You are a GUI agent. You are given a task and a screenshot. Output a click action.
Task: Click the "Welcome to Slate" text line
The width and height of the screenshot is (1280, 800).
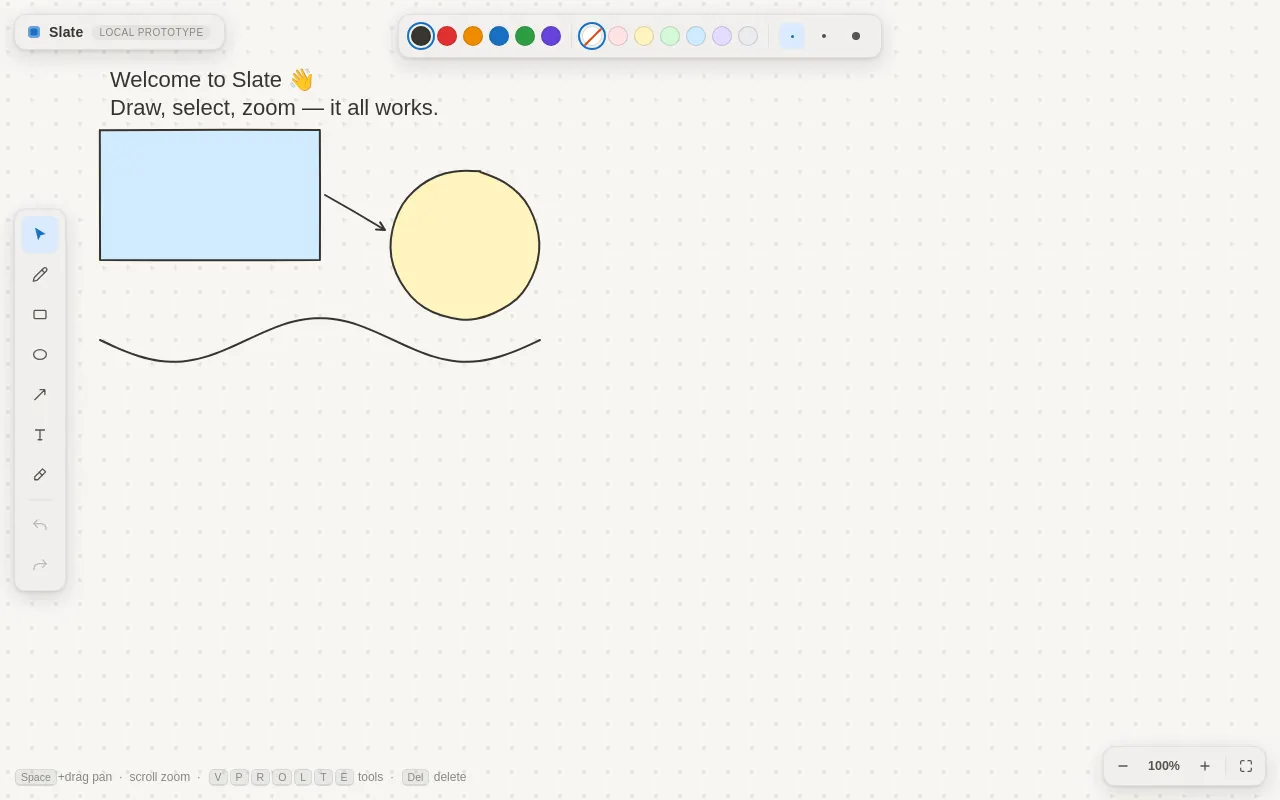[212, 80]
